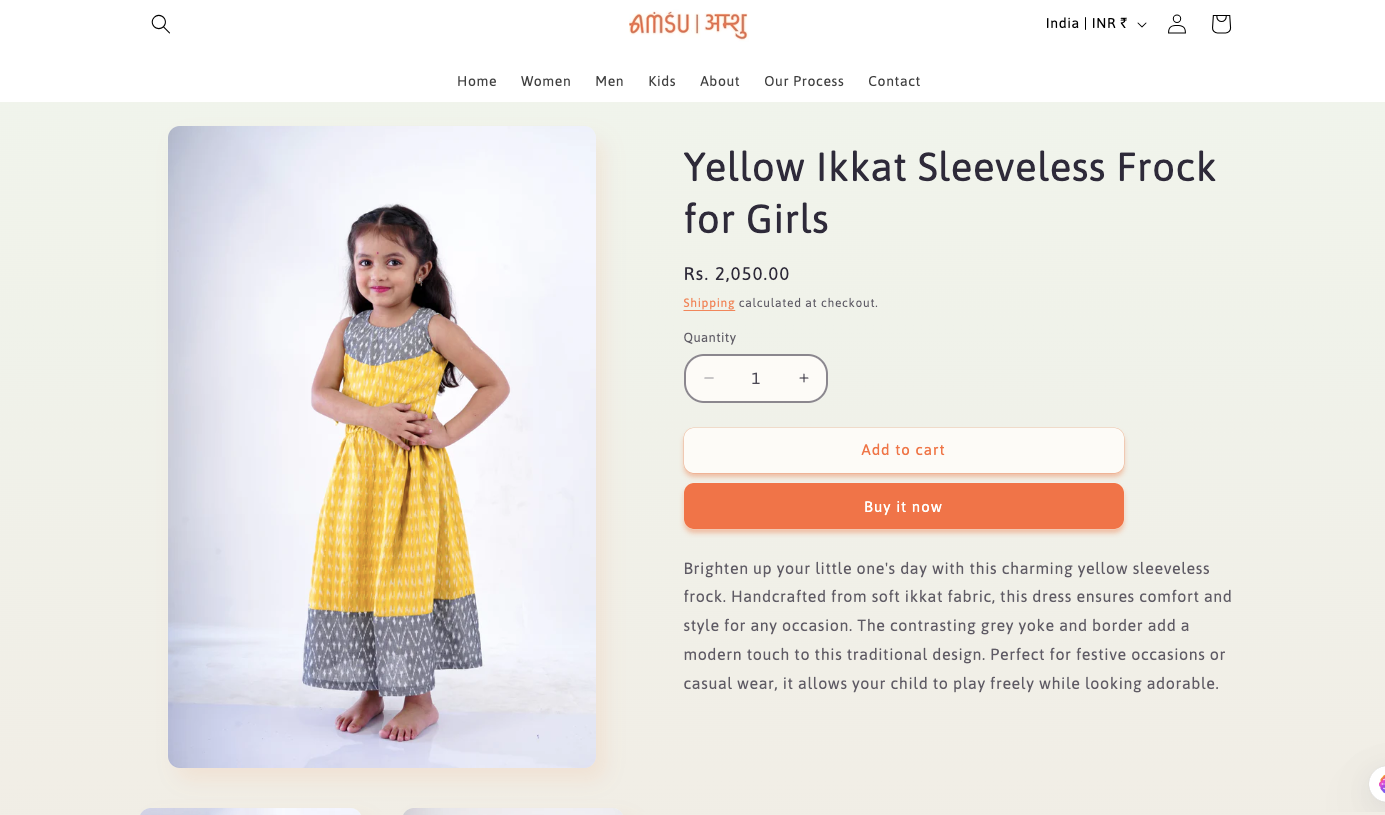Open the main yellow frock product image
The height and width of the screenshot is (815, 1385).
coord(382,446)
